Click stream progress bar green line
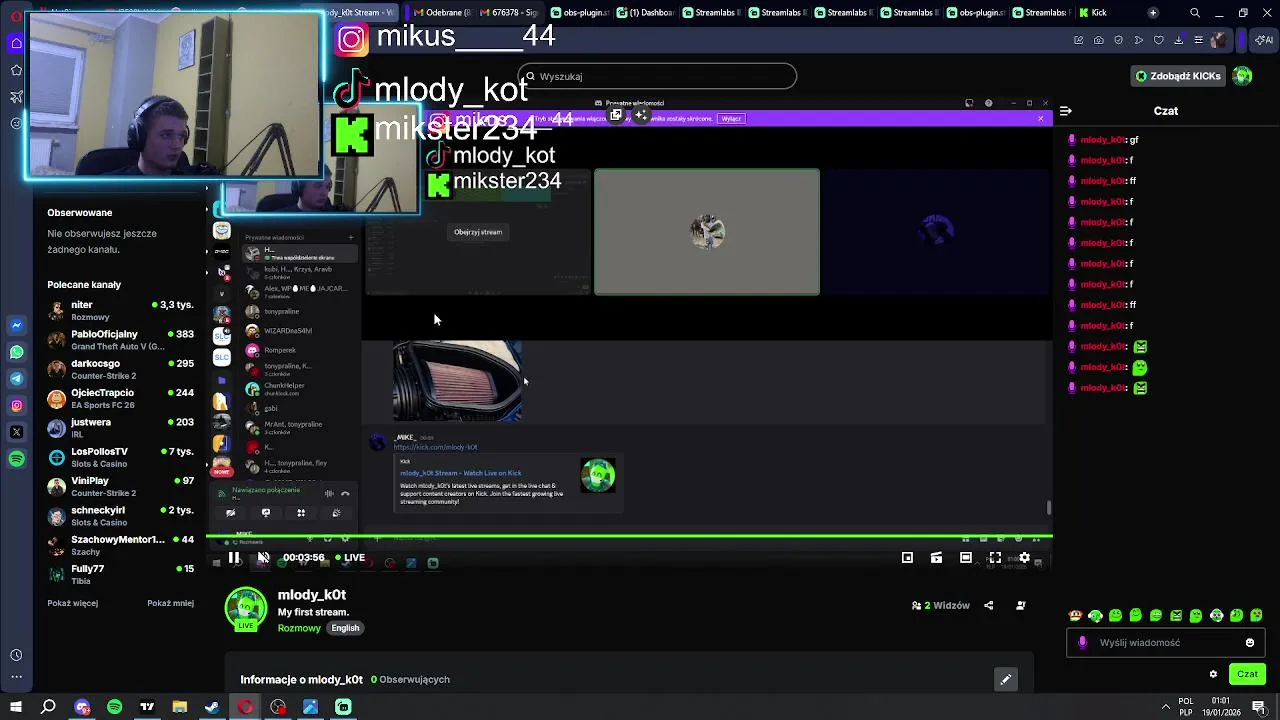The image size is (1280, 720). pos(630,537)
